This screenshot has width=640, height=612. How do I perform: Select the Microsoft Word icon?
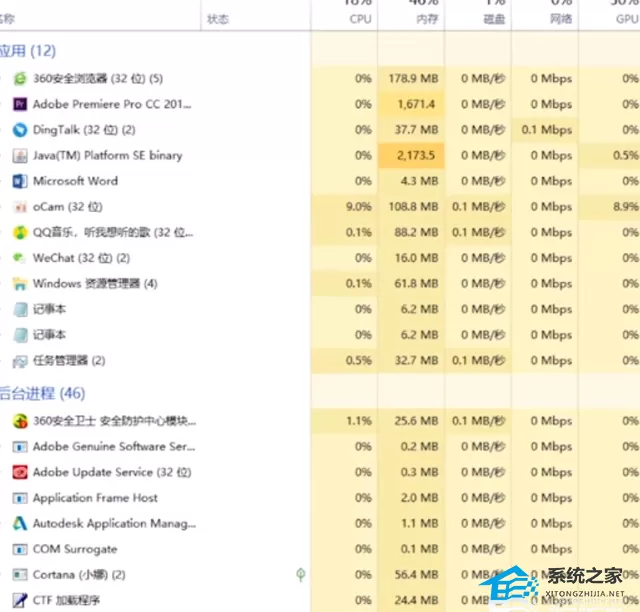(x=20, y=181)
